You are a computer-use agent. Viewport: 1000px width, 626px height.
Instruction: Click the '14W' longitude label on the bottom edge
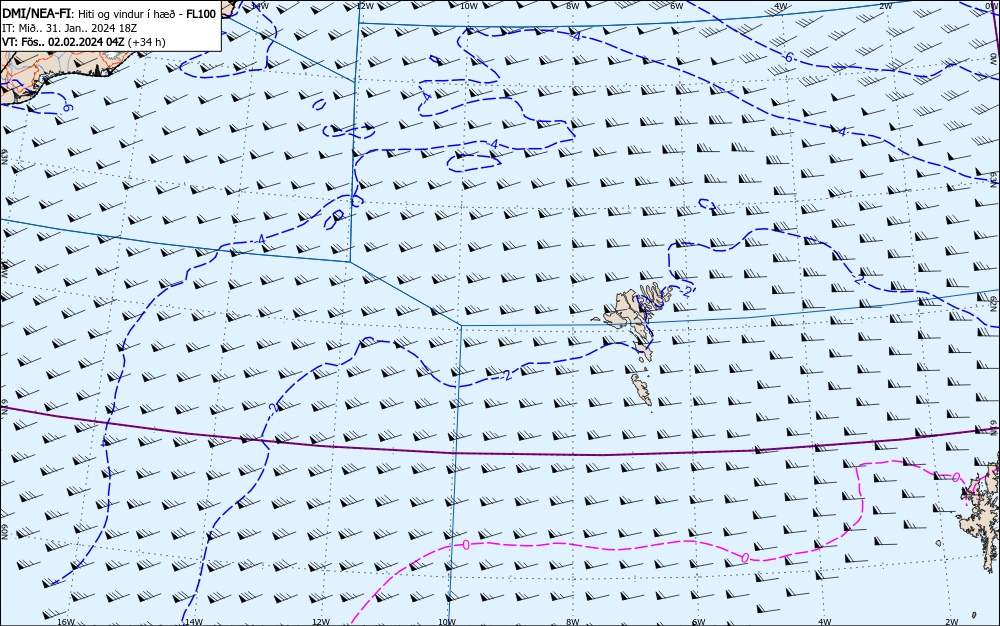(193, 622)
